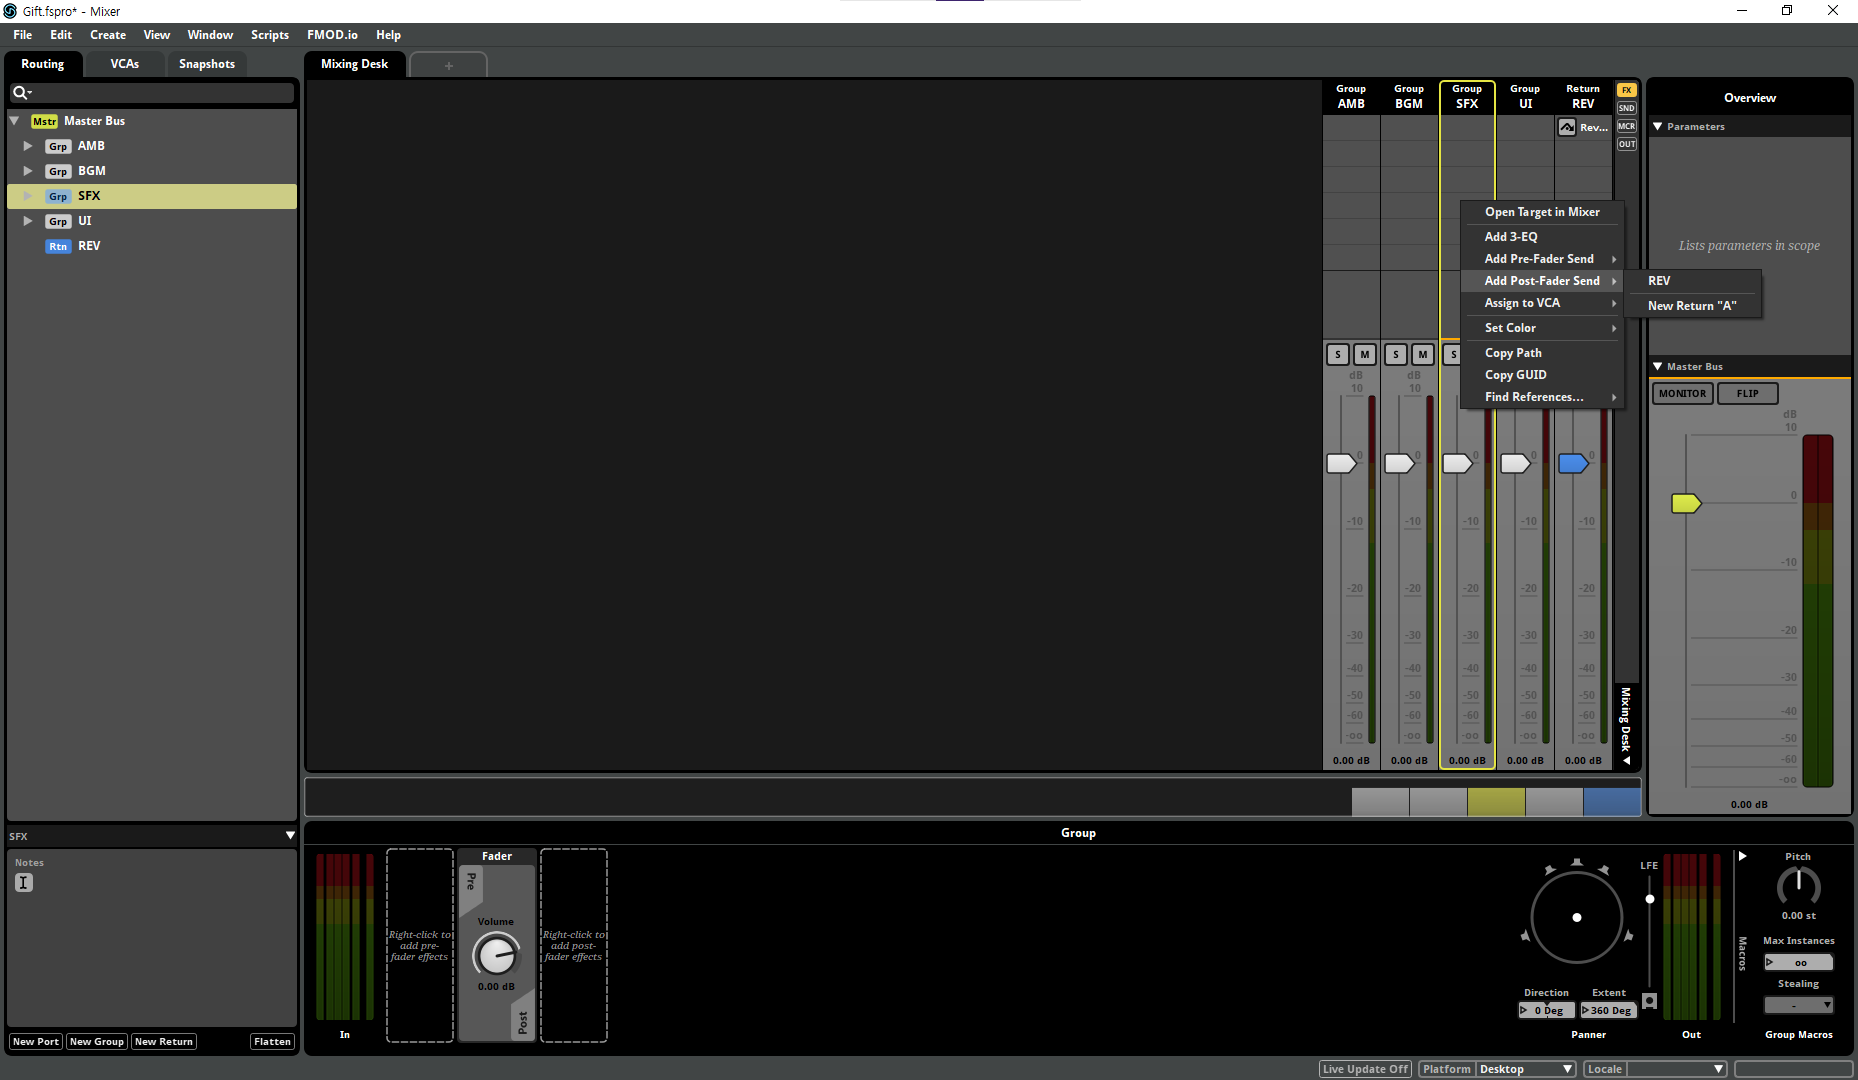This screenshot has width=1858, height=1080.
Task: Click the panner center position dot
Action: [1577, 917]
